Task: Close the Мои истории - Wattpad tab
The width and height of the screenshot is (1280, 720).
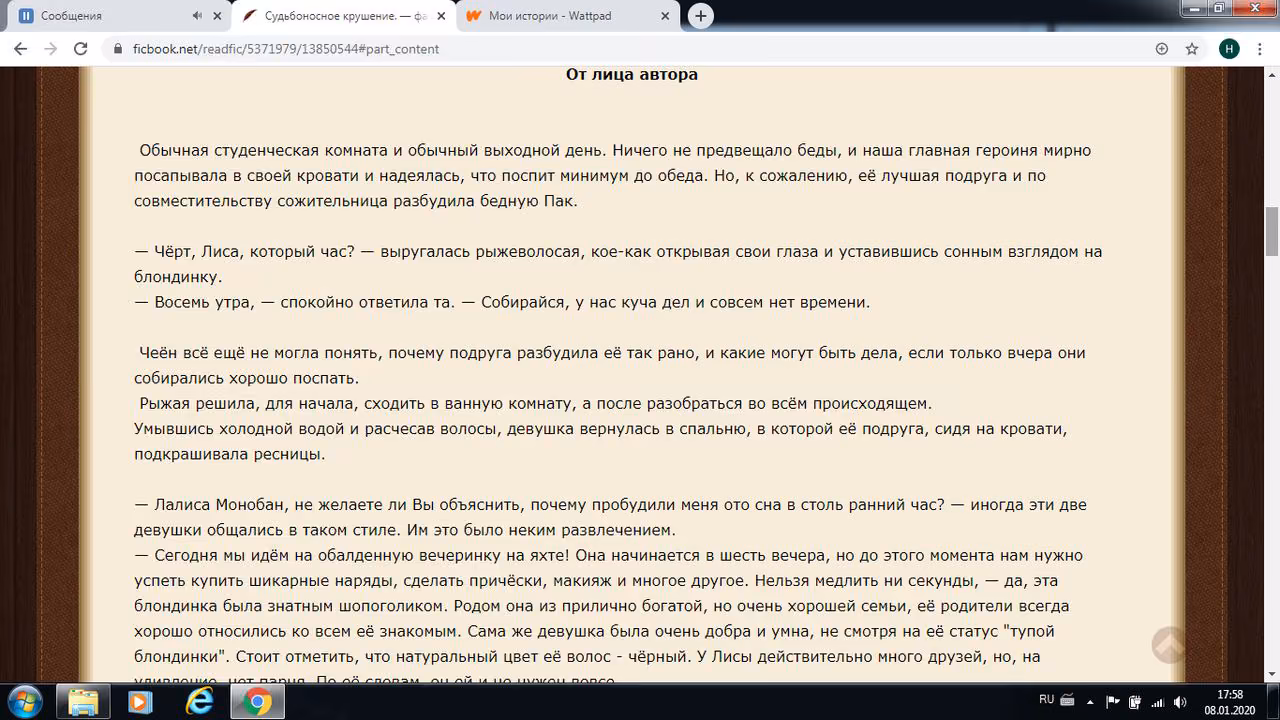Action: coord(666,16)
